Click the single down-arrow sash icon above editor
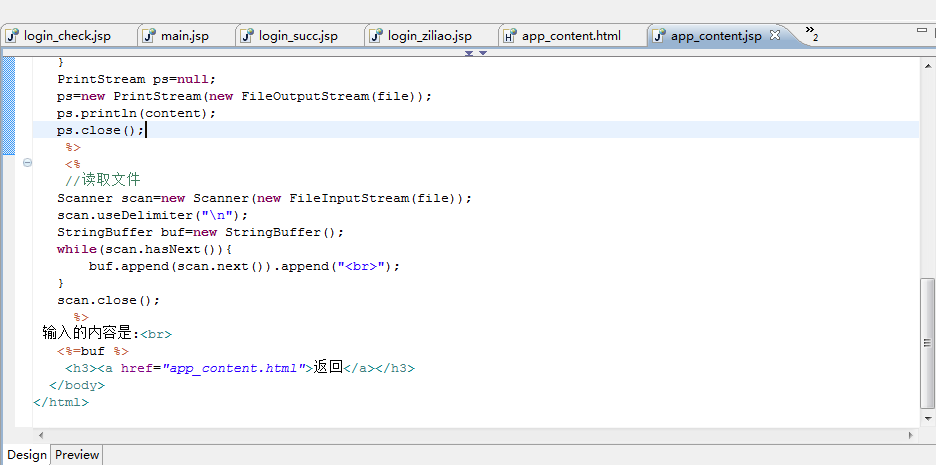The width and height of the screenshot is (936, 465). (x=483, y=53)
